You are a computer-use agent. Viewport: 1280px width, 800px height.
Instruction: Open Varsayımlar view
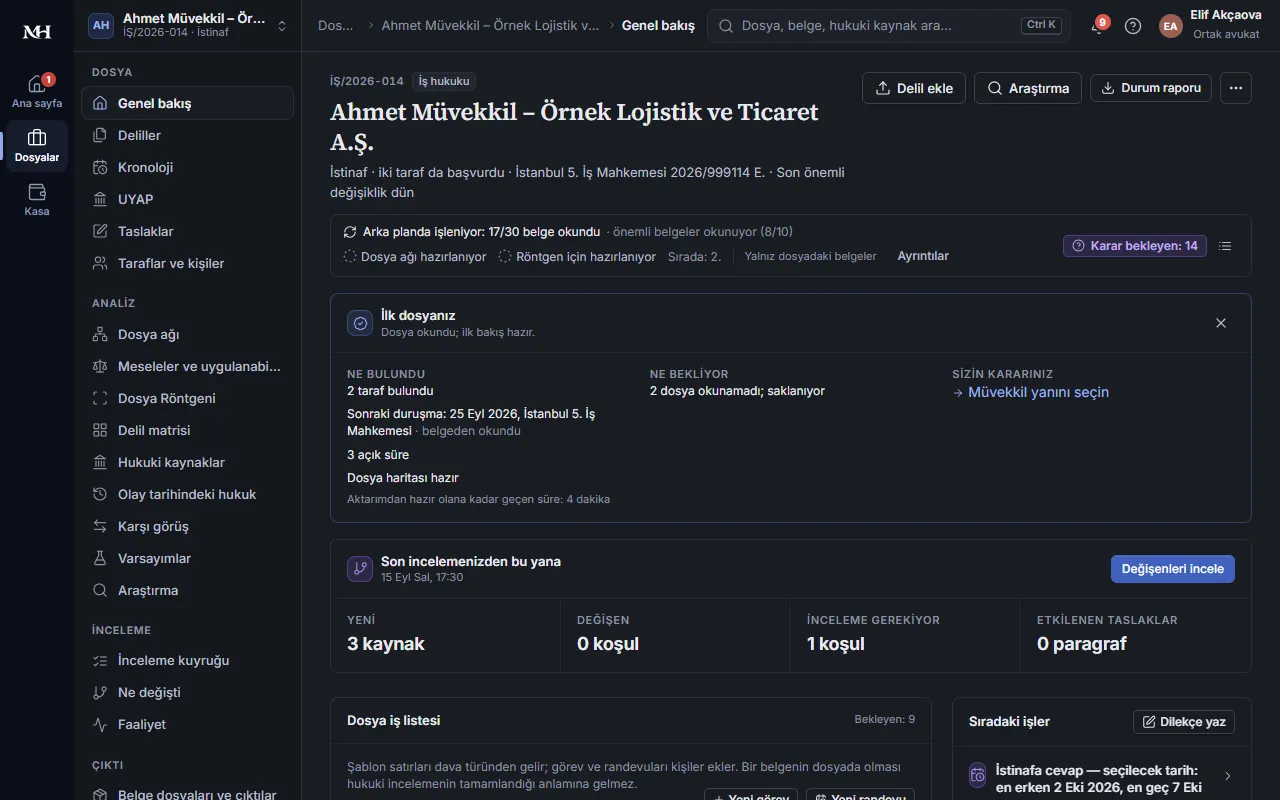pos(187,558)
